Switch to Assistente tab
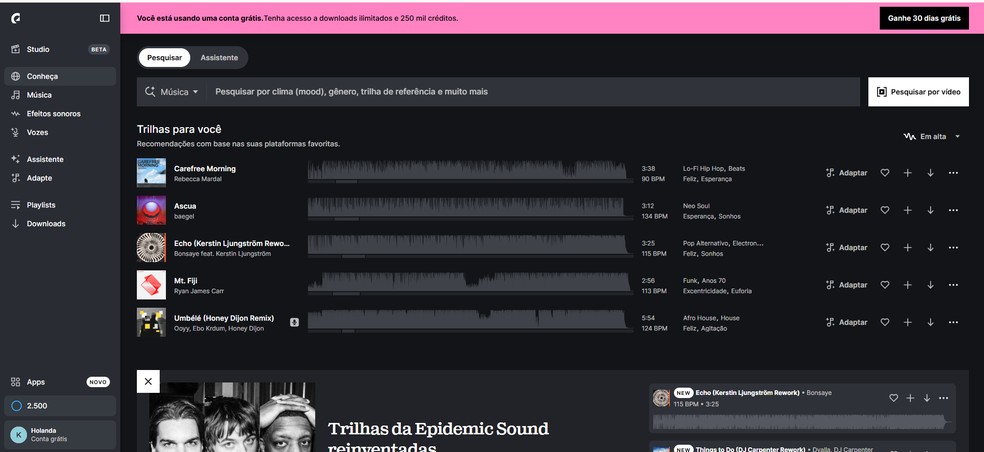Image resolution: width=984 pixels, height=452 pixels. pos(219,58)
